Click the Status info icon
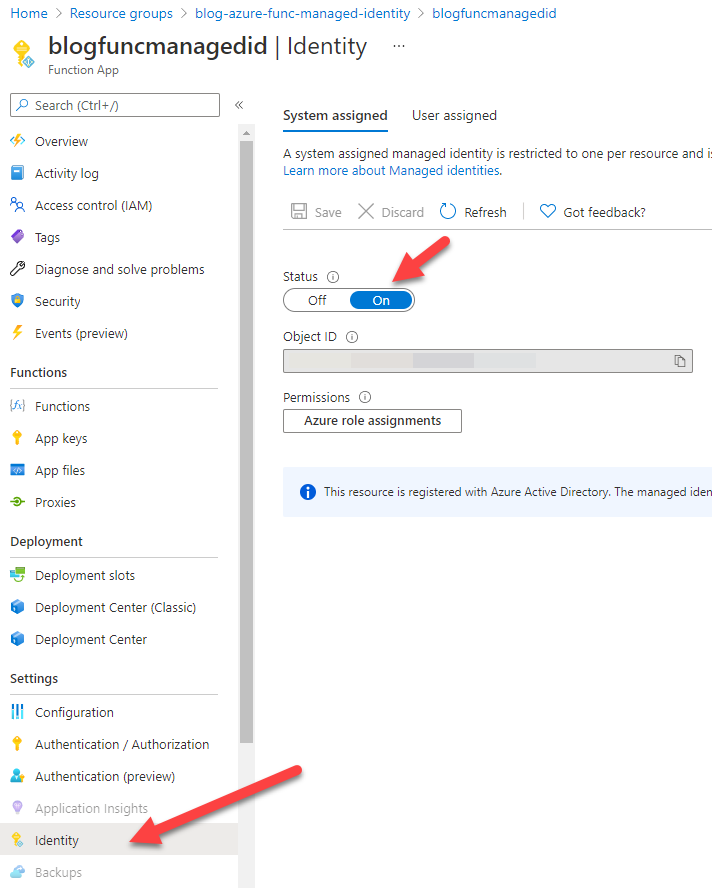The height and width of the screenshot is (888, 712). (x=333, y=277)
